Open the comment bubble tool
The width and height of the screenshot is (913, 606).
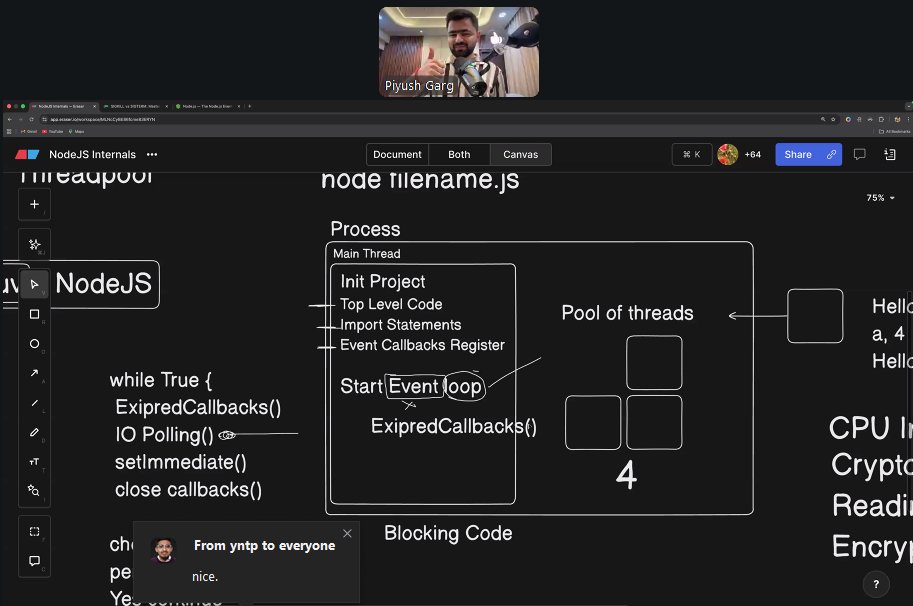click(x=34, y=560)
